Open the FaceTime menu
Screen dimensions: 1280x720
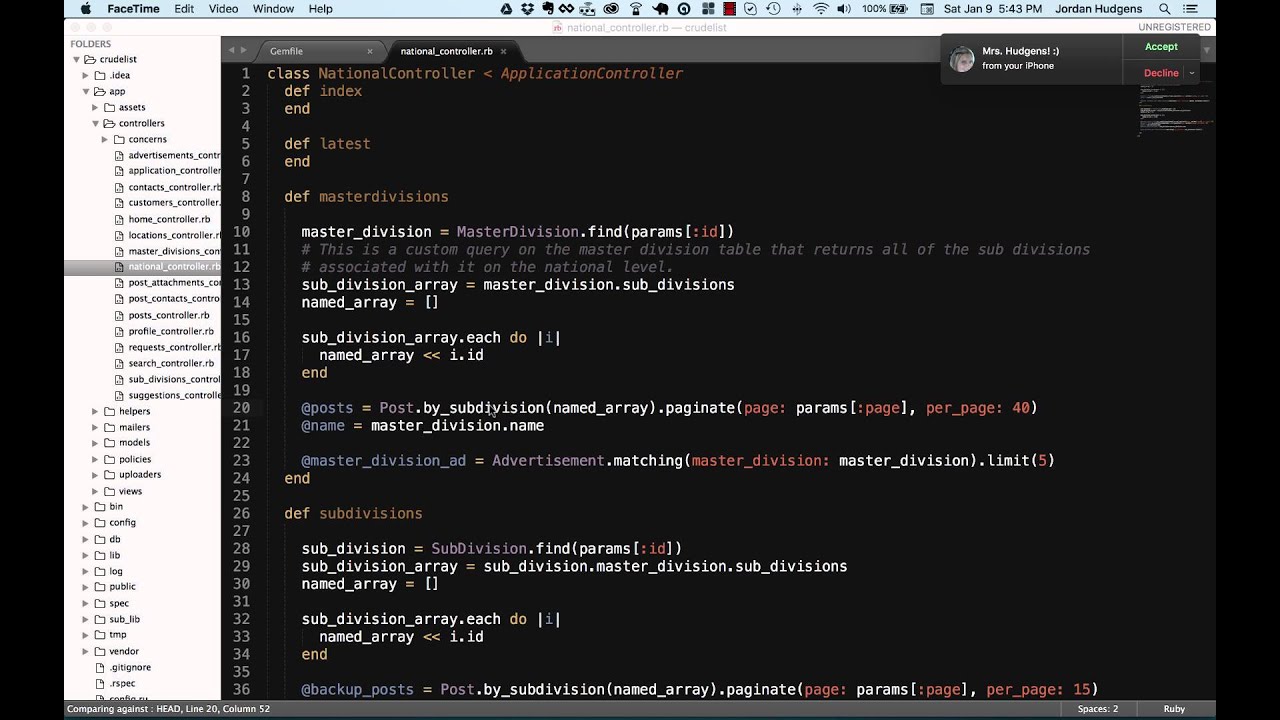(x=131, y=9)
